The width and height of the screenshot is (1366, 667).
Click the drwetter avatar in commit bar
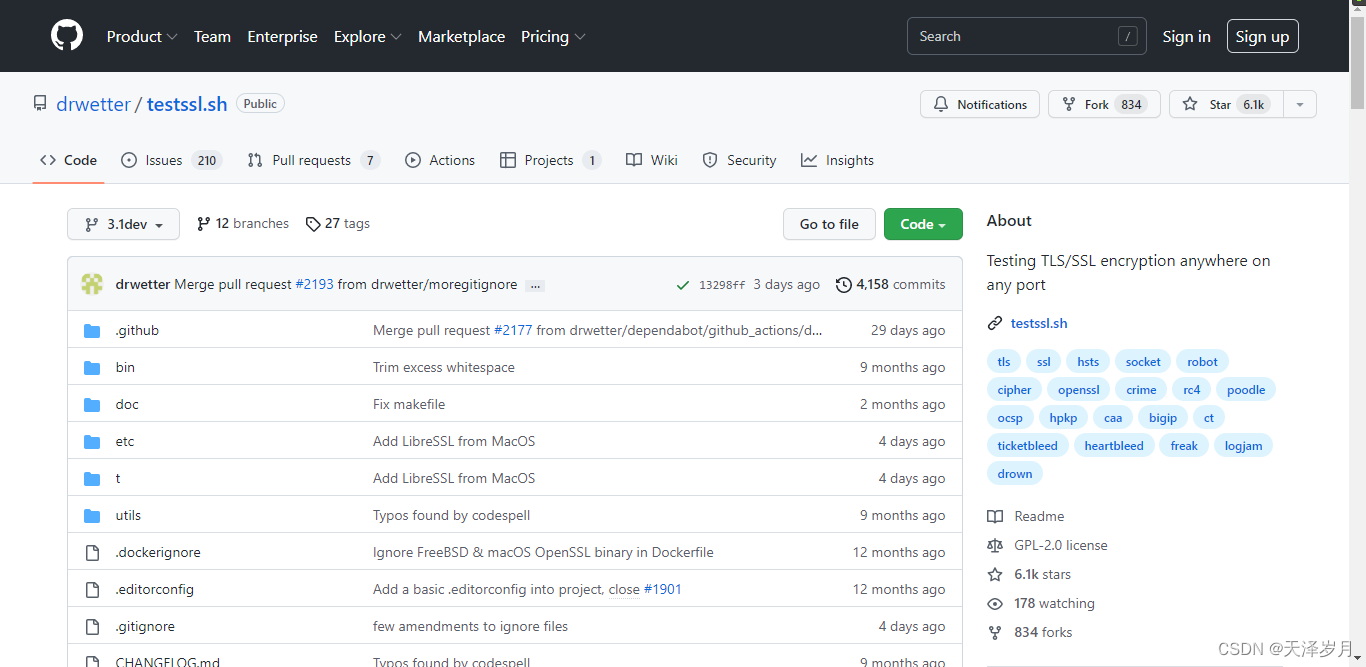pyautogui.click(x=92, y=284)
